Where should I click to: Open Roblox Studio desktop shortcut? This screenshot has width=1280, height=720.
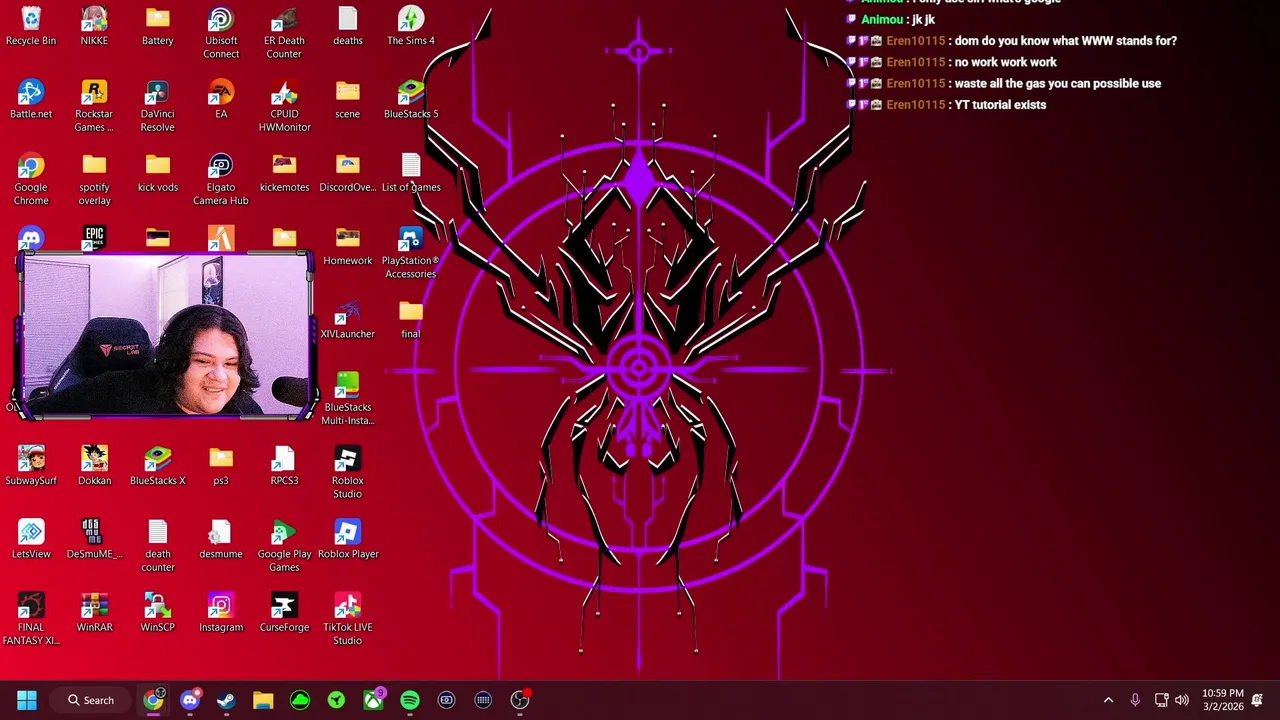348,473
